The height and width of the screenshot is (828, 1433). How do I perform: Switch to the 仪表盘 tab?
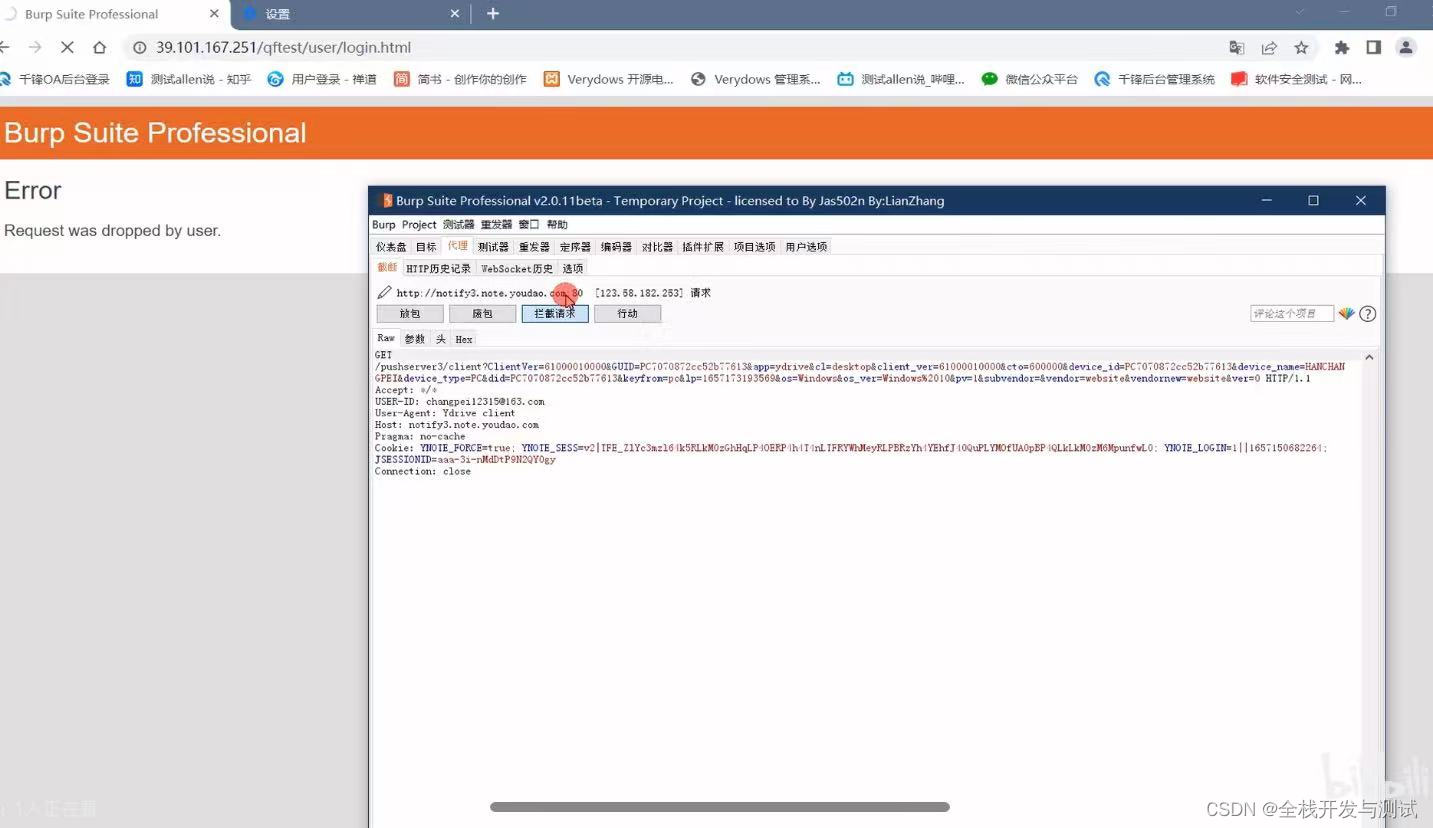391,247
